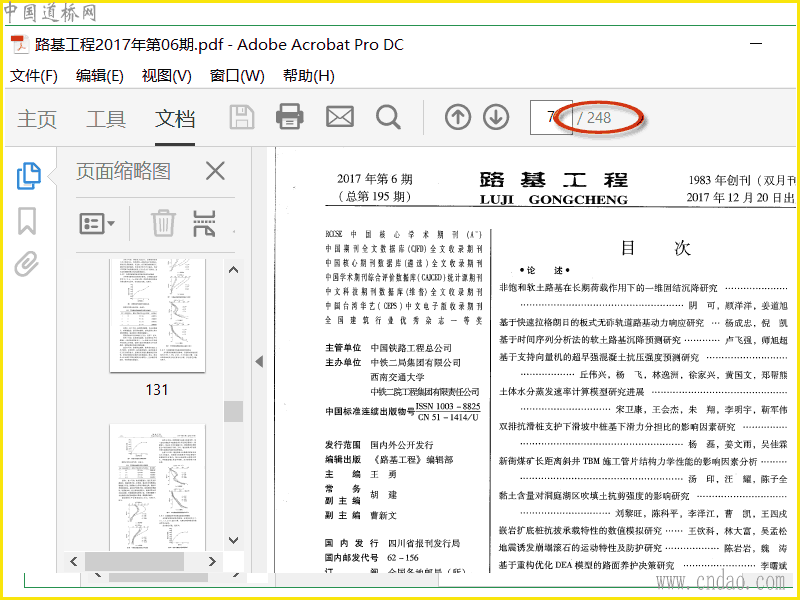Screen dimensions: 800x600
Task: Click the Save disk icon in toolbar
Action: coord(242,117)
